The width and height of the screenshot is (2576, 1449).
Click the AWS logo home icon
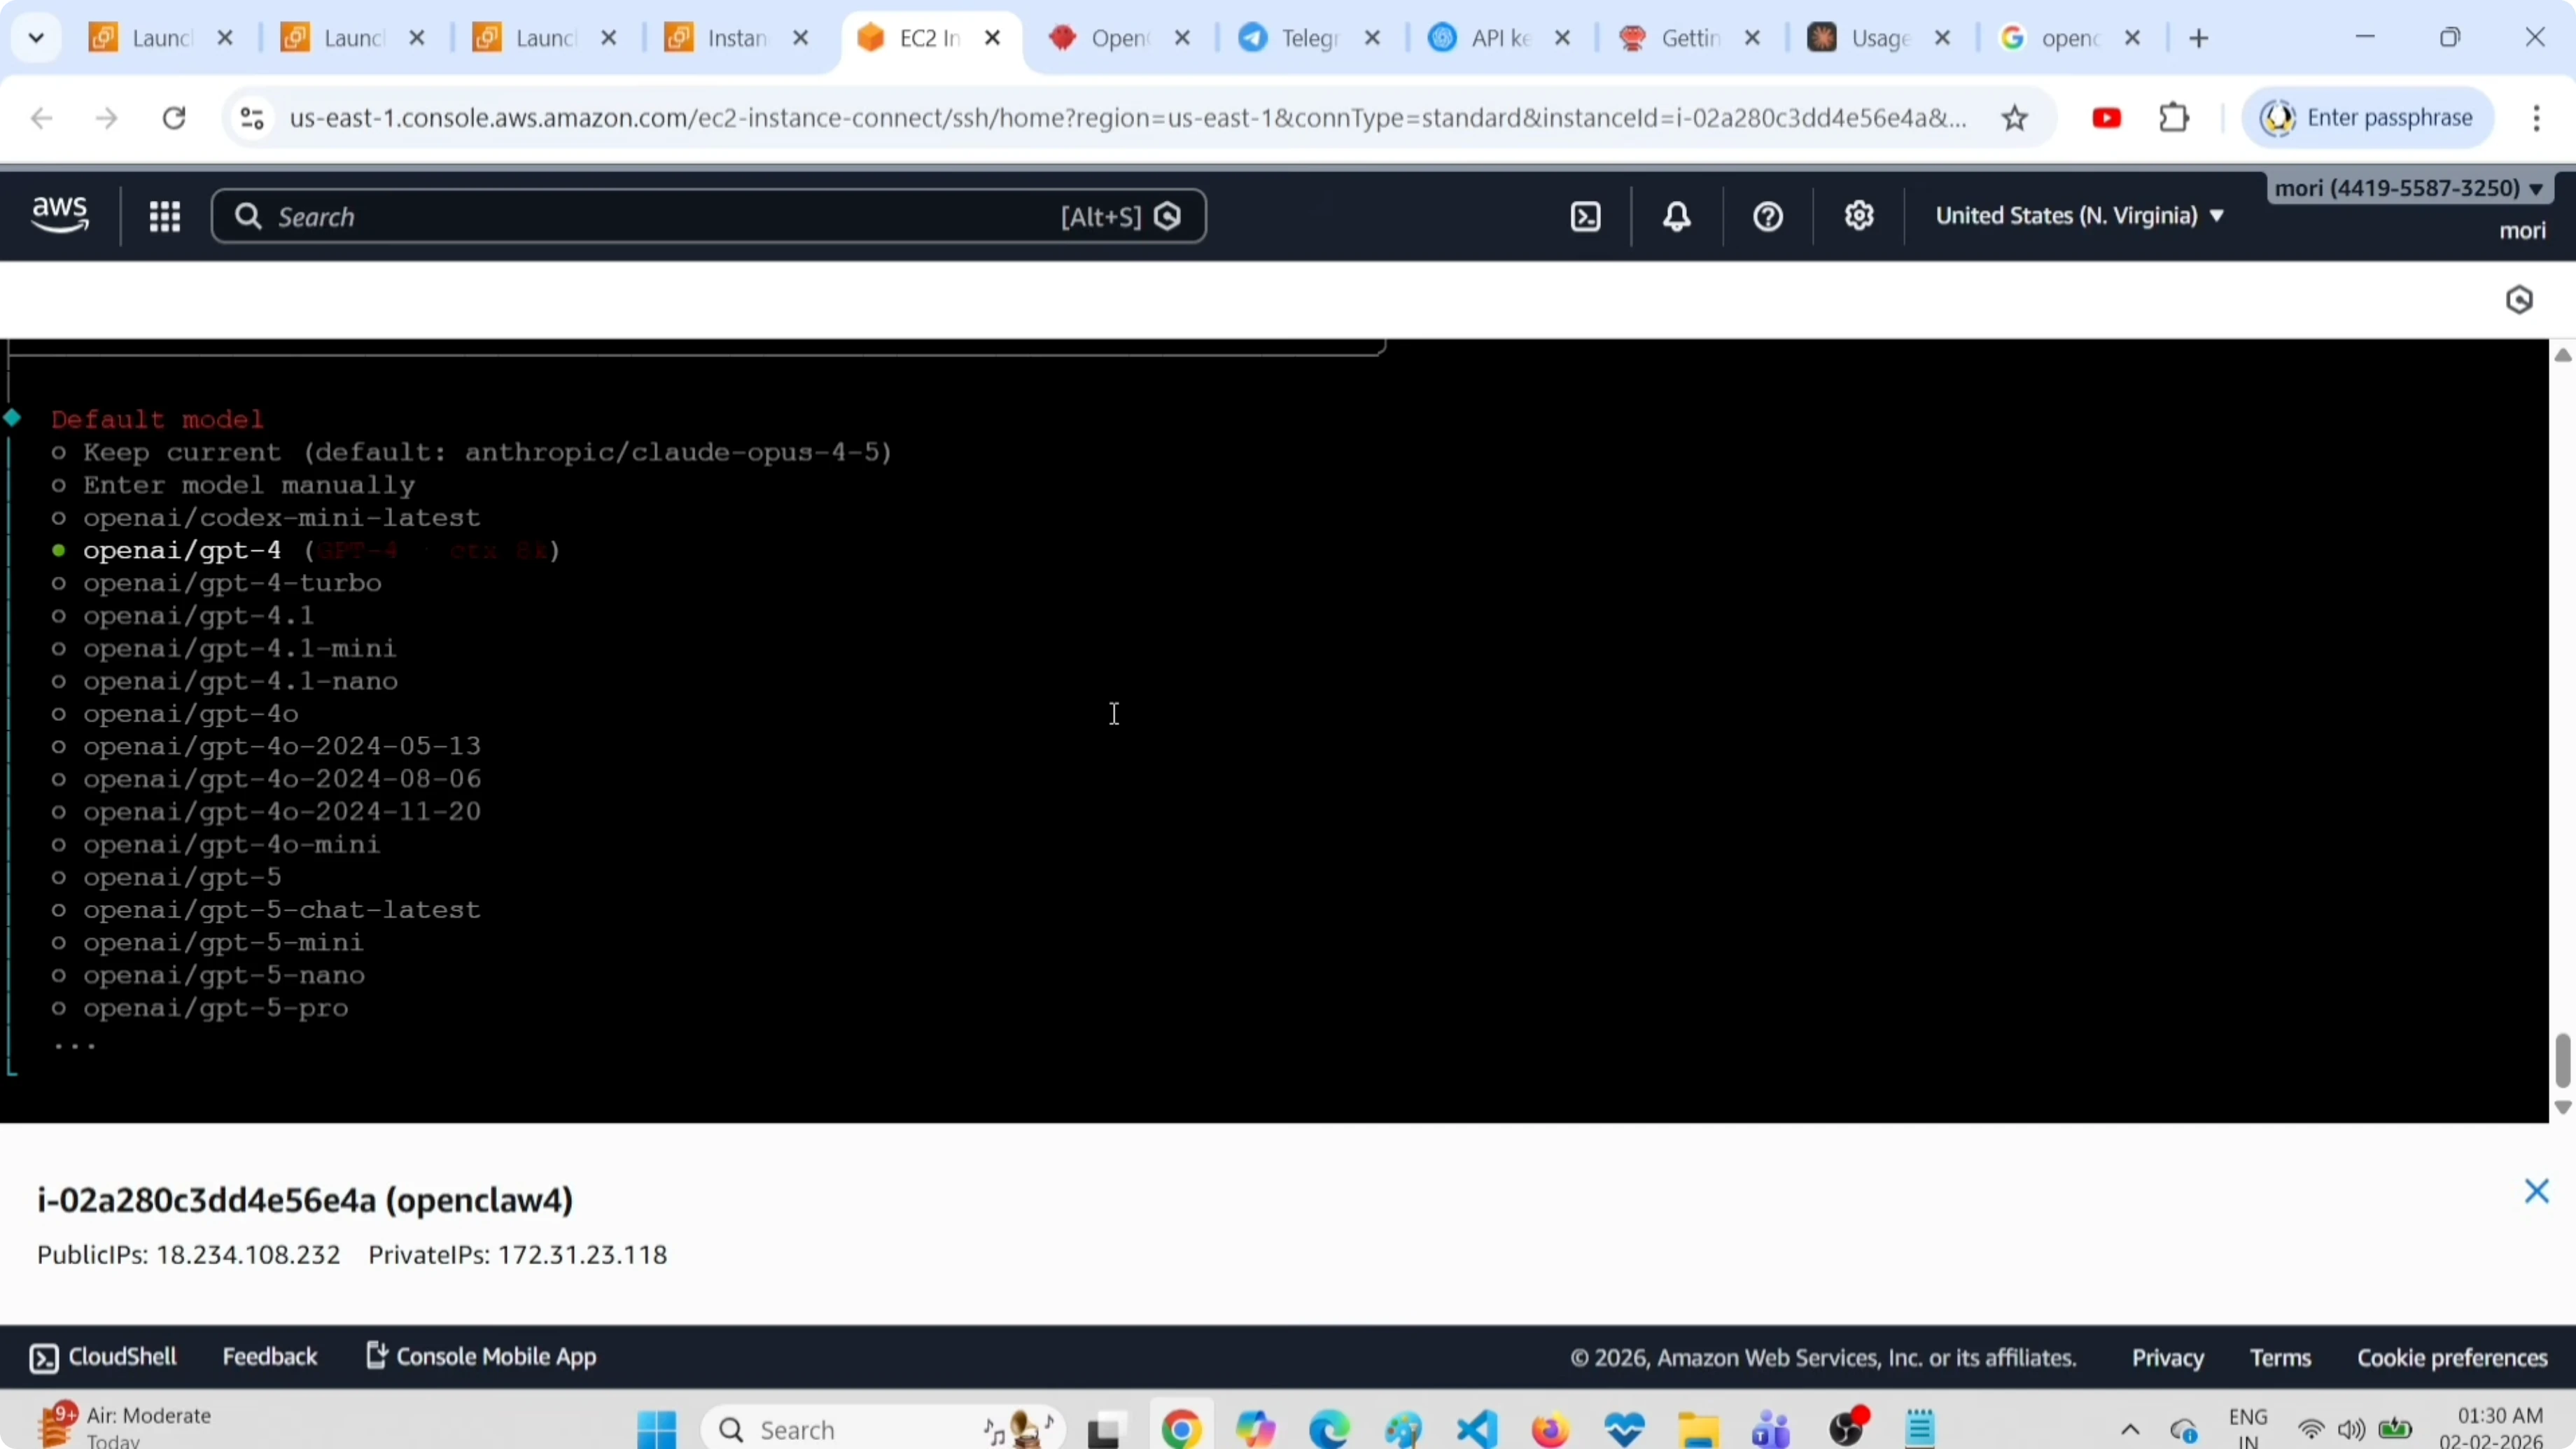pos(60,215)
